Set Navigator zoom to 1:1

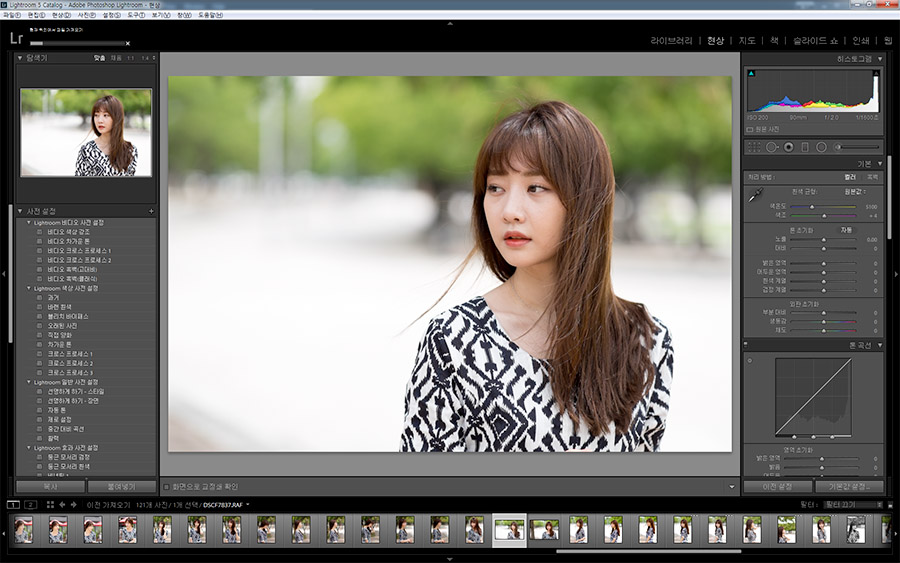pos(130,58)
